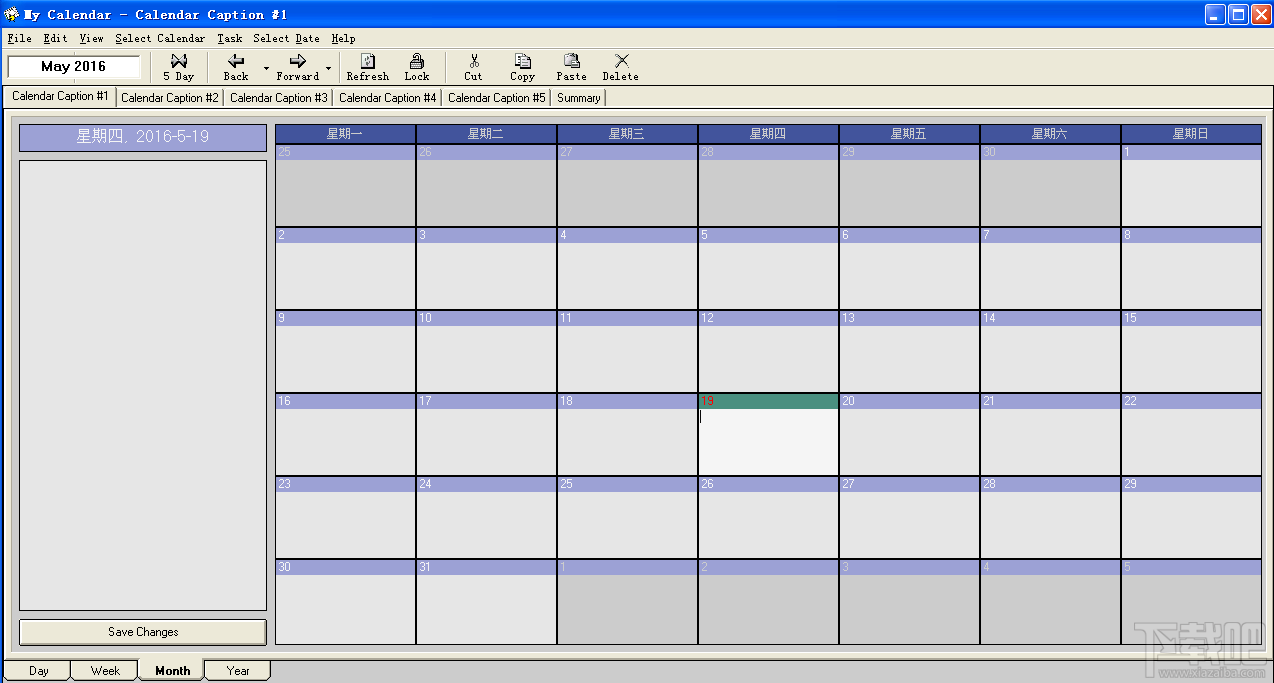Switch to the Year view tab
The image size is (1274, 683).
(238, 671)
